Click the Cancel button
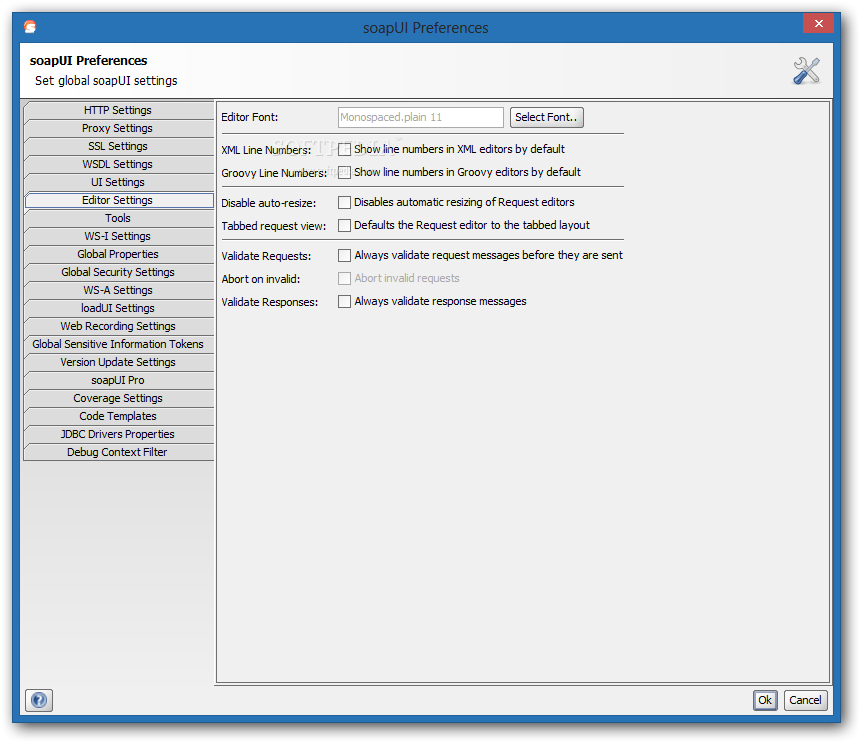The width and height of the screenshot is (861, 743). [x=805, y=700]
